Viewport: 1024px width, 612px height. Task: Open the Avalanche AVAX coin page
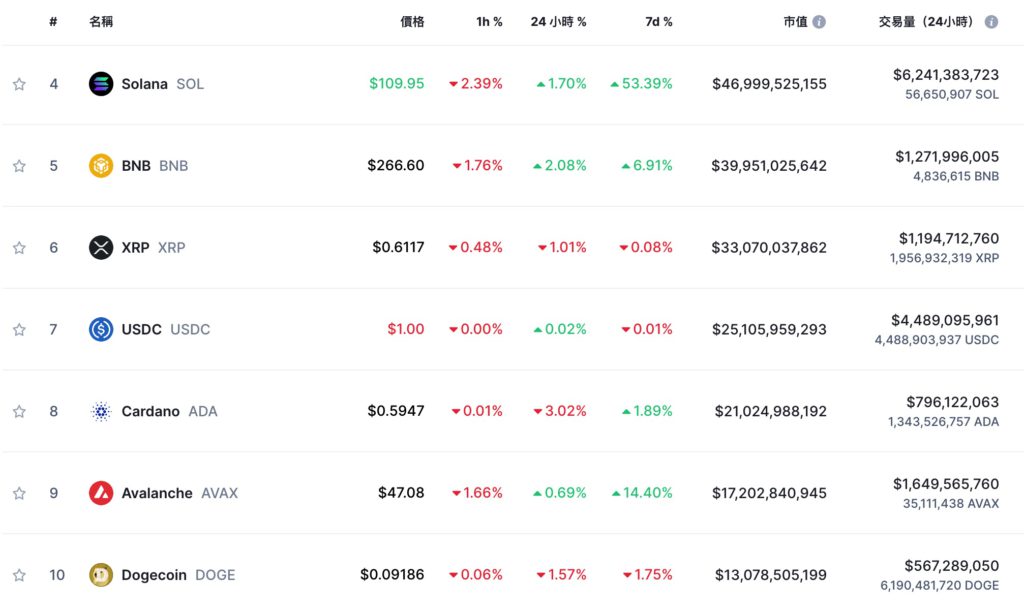tap(180, 493)
